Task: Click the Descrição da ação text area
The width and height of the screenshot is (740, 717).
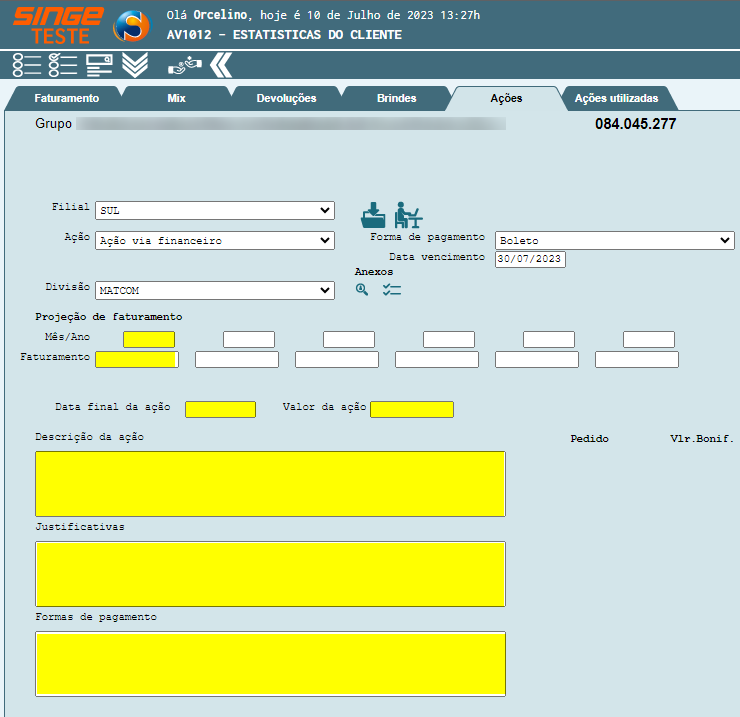Action: click(x=270, y=484)
